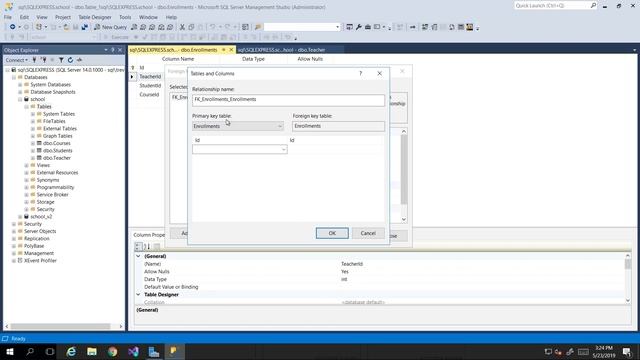The height and width of the screenshot is (360, 640).
Task: Click the Filter funnel icon in Object Explorer
Action: [61, 60]
